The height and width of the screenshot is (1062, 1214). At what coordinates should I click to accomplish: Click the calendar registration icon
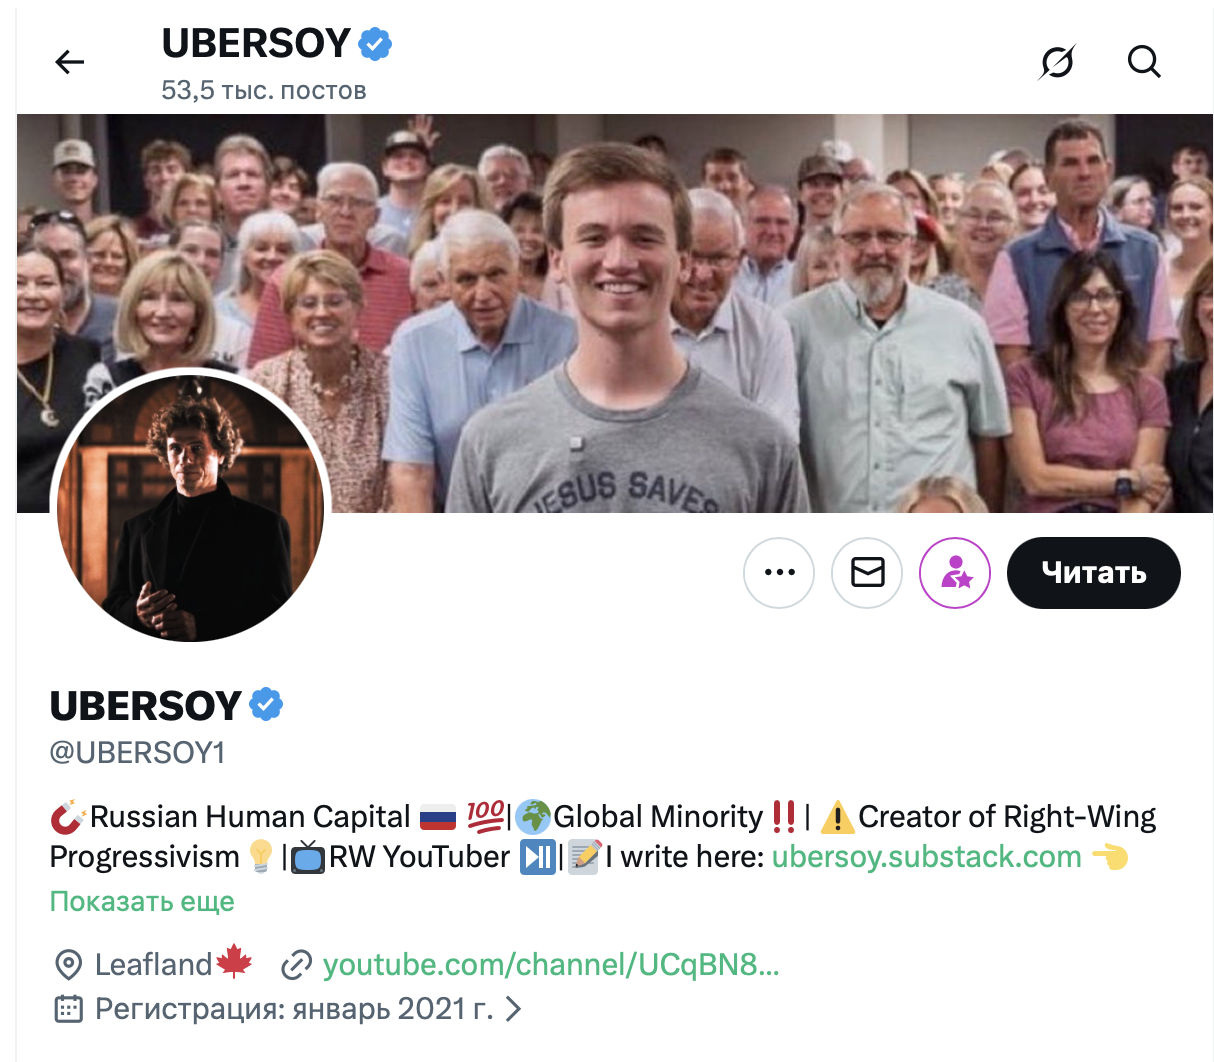click(68, 1009)
